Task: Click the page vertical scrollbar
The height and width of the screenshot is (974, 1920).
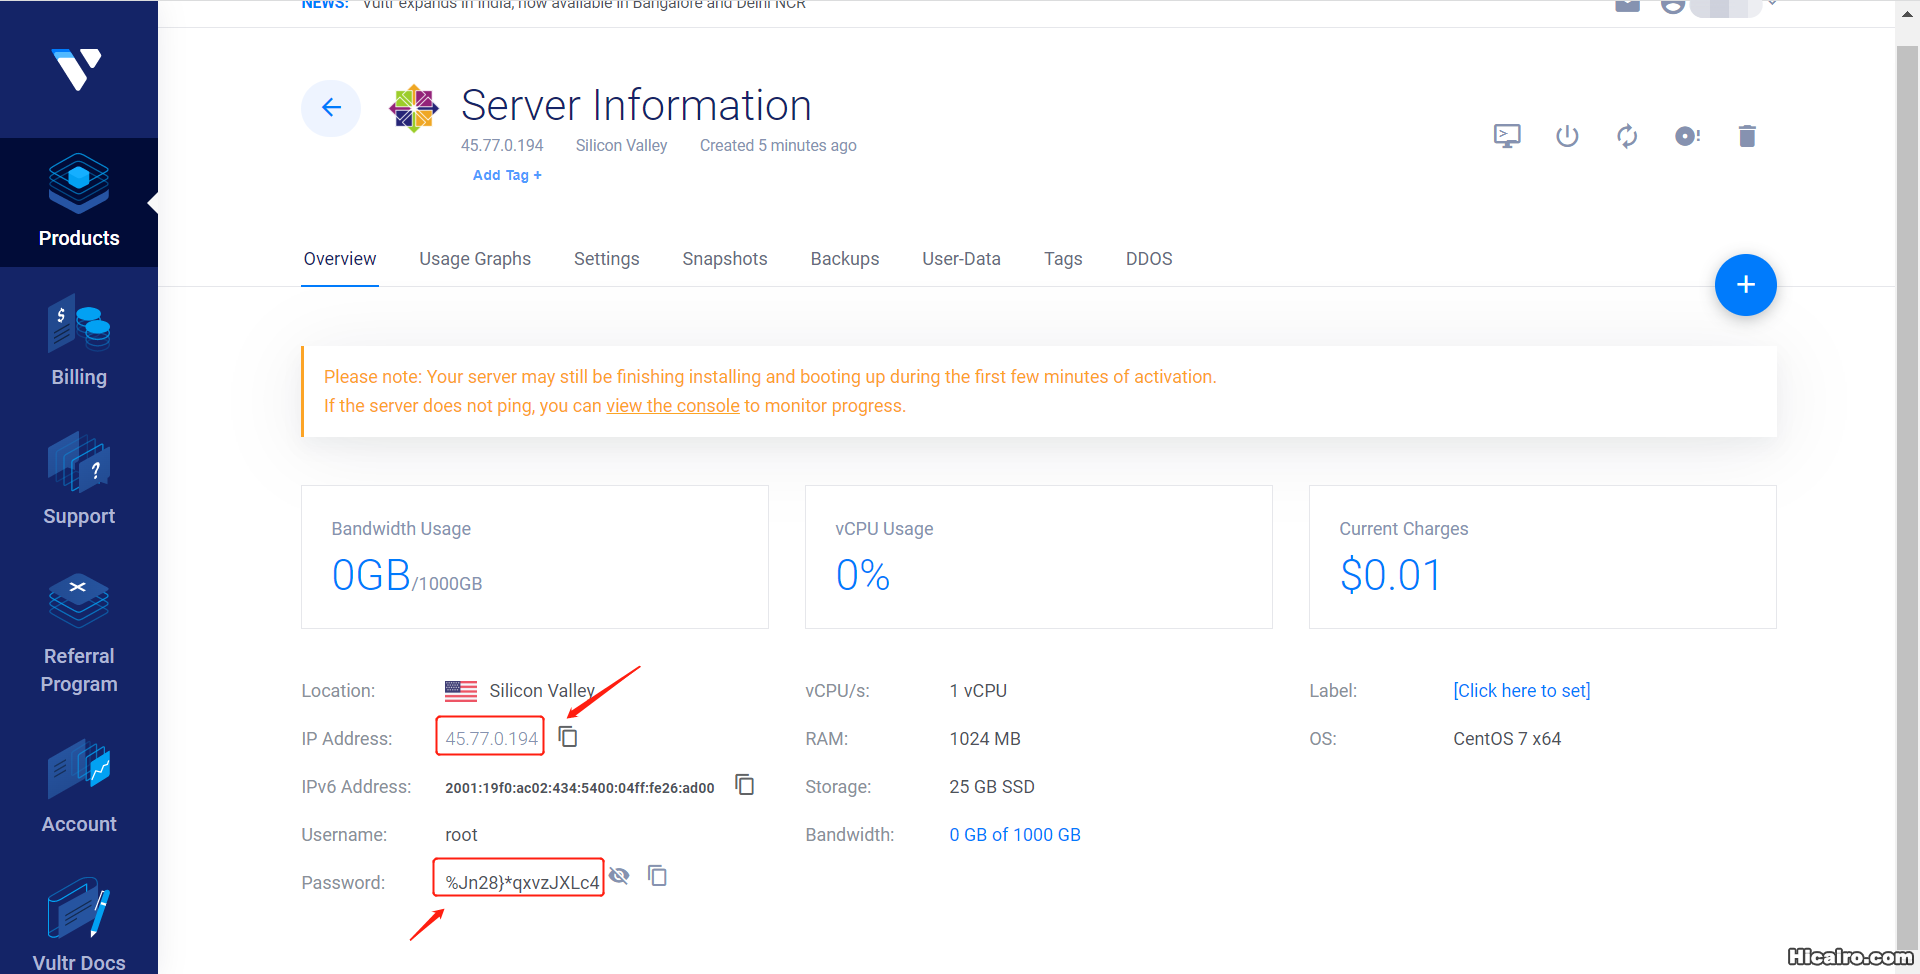Action: [1907, 500]
